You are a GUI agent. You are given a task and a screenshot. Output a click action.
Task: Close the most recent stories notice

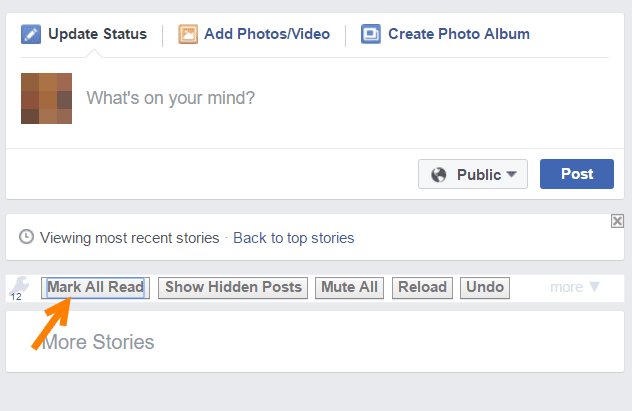point(617,221)
